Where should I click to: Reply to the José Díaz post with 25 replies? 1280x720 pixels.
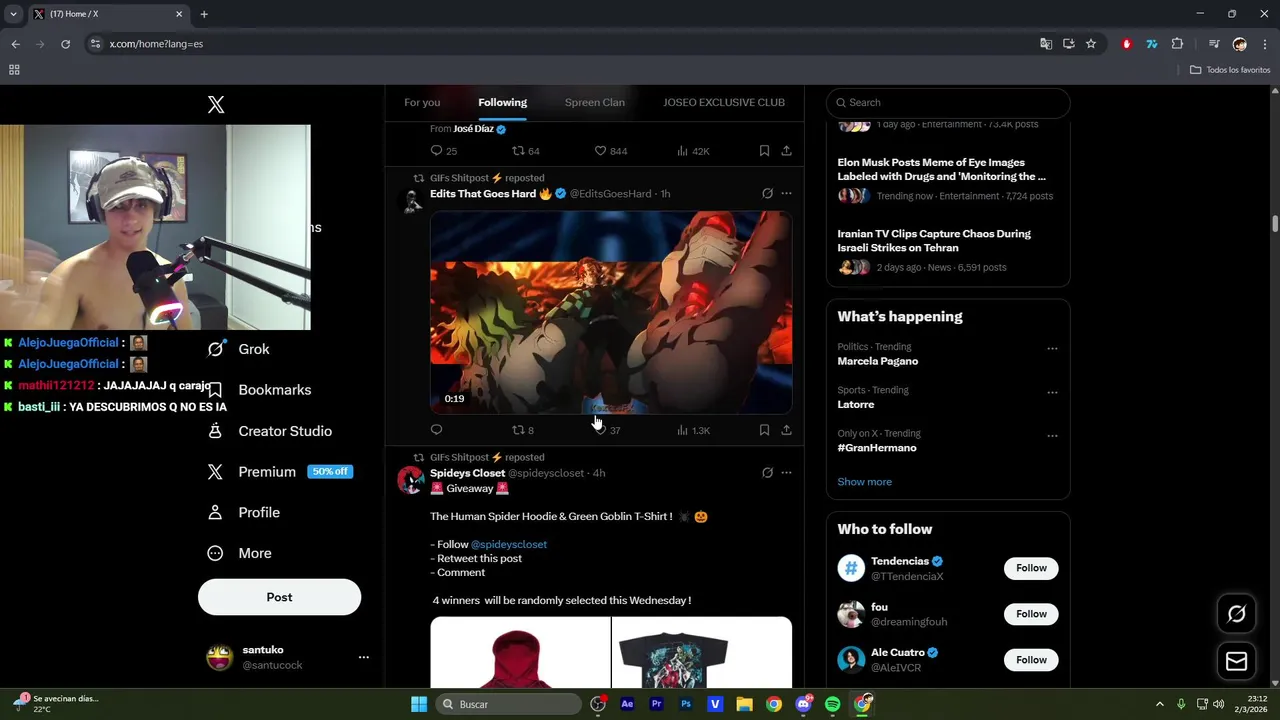click(443, 151)
